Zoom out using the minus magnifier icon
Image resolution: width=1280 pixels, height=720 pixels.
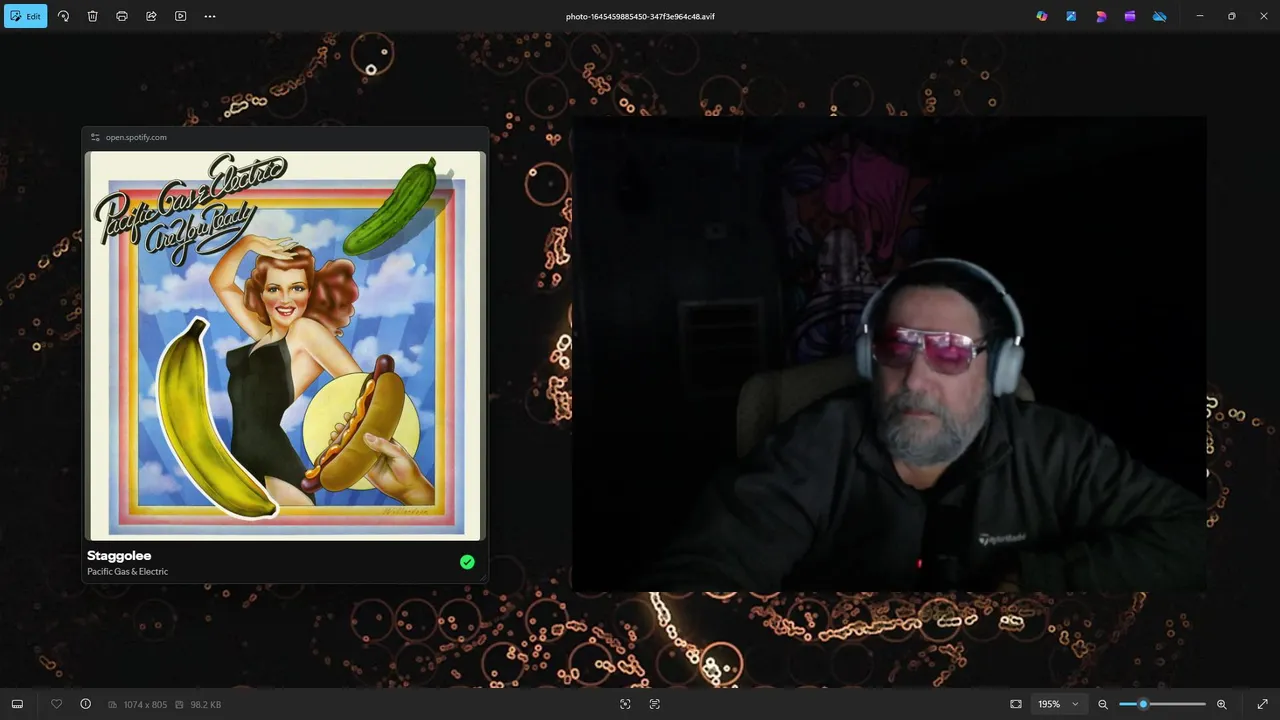point(1103,704)
